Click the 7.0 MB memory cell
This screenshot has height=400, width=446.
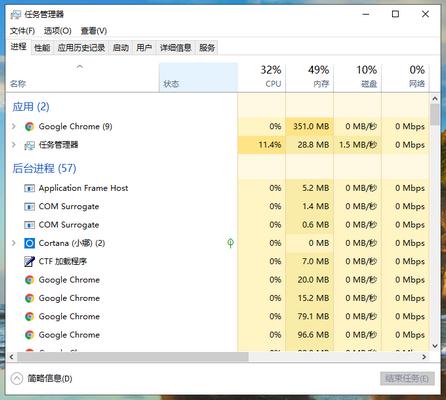coord(310,261)
